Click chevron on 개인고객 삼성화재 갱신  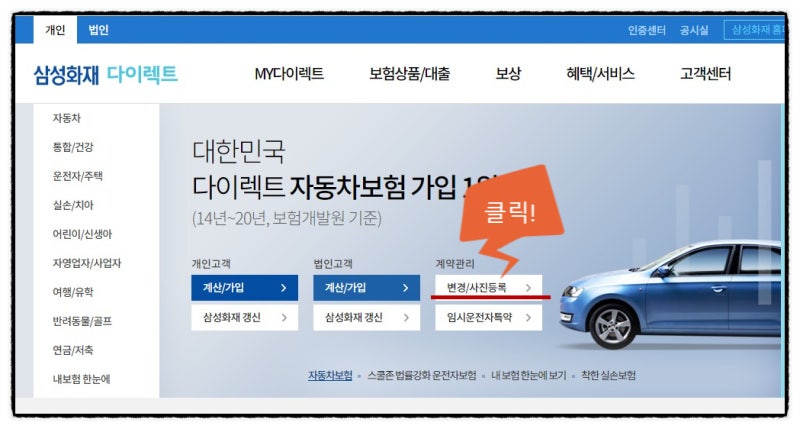point(284,318)
